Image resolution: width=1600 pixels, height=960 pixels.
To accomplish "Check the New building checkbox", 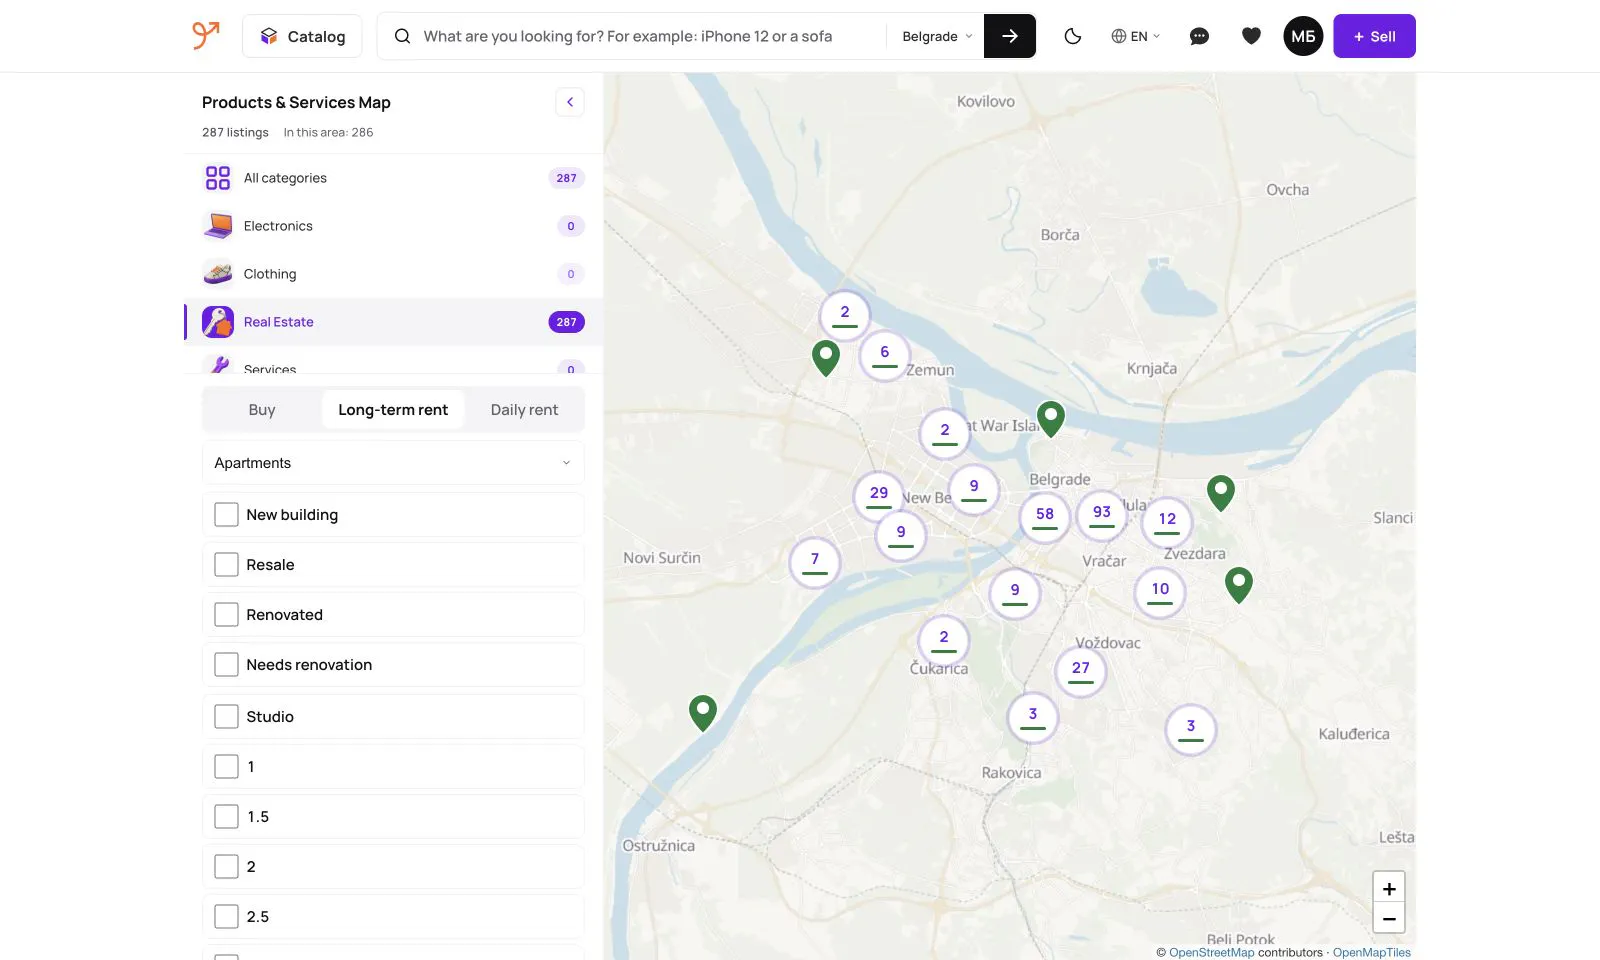I will (x=227, y=515).
